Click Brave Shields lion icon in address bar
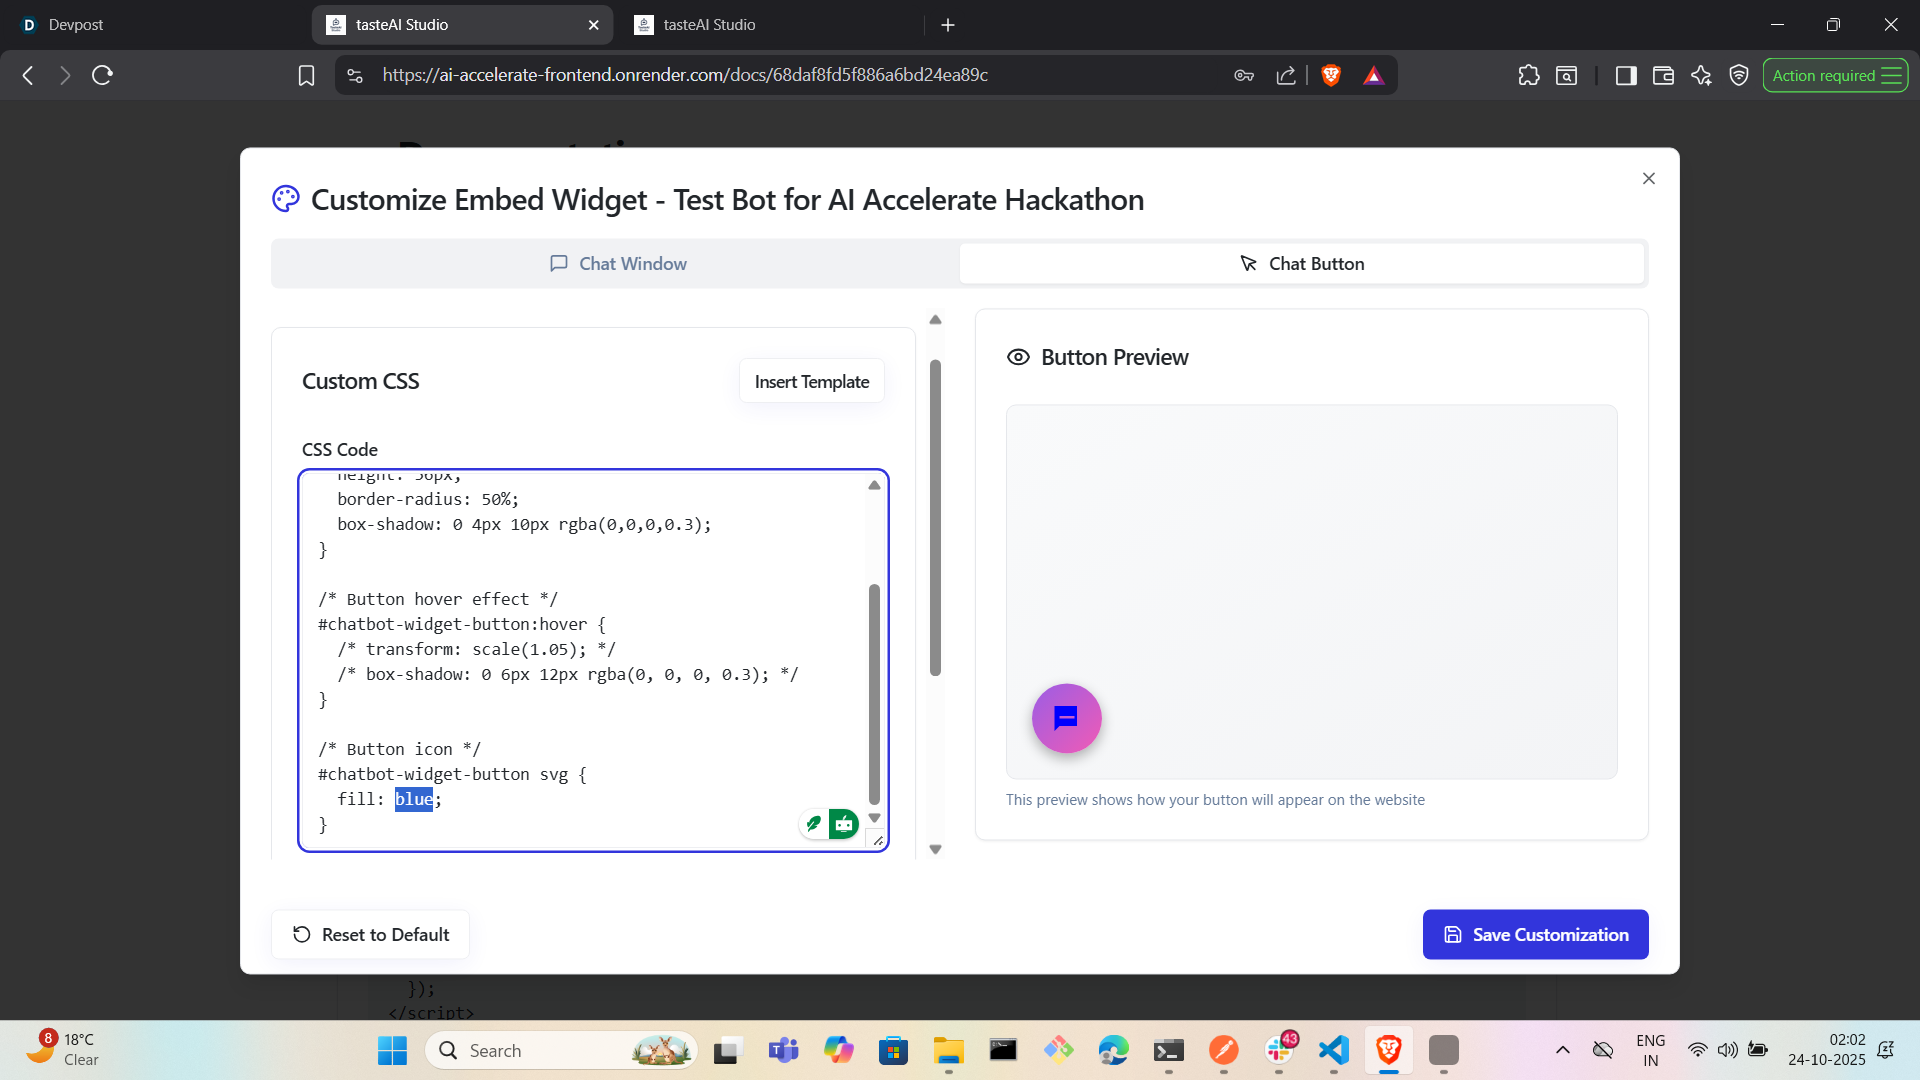Viewport: 1920px width, 1080px height. tap(1330, 75)
